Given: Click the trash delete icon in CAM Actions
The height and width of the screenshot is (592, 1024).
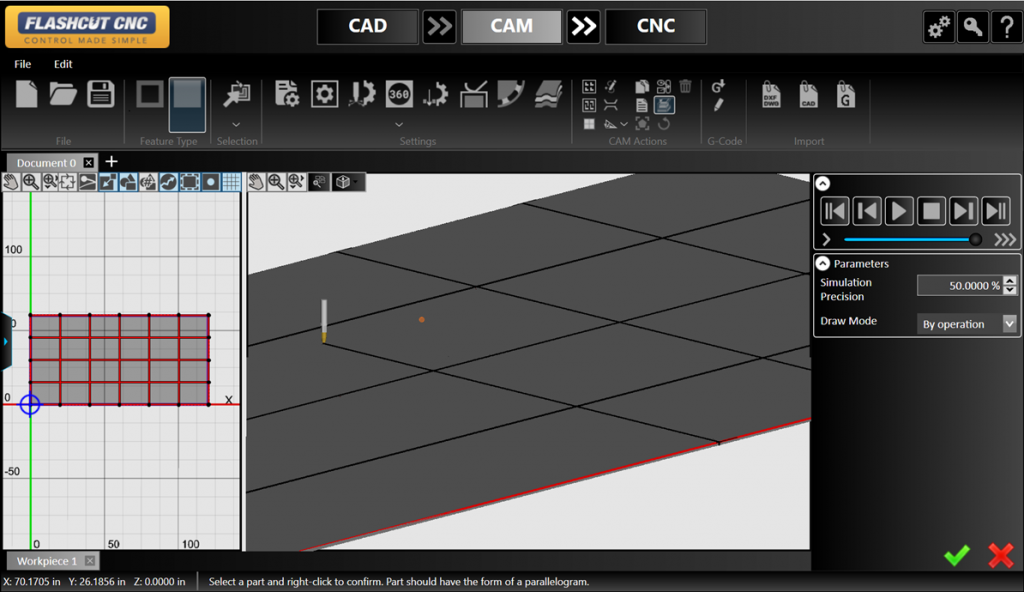Looking at the screenshot, I should [x=685, y=87].
